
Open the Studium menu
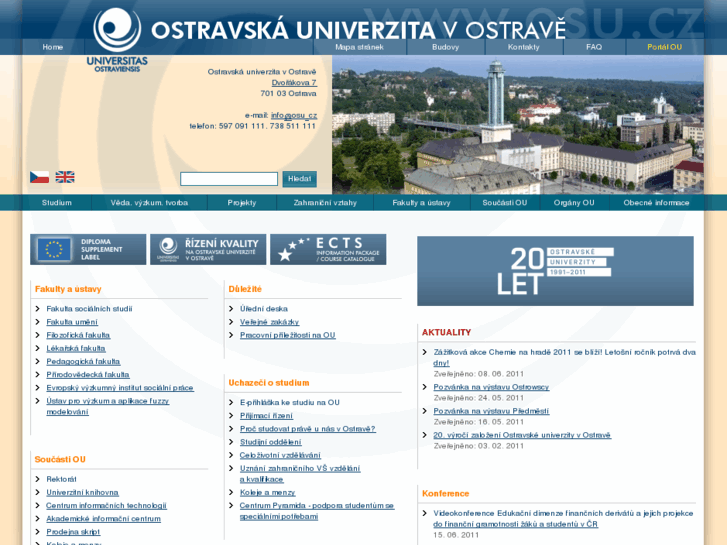coord(57,203)
